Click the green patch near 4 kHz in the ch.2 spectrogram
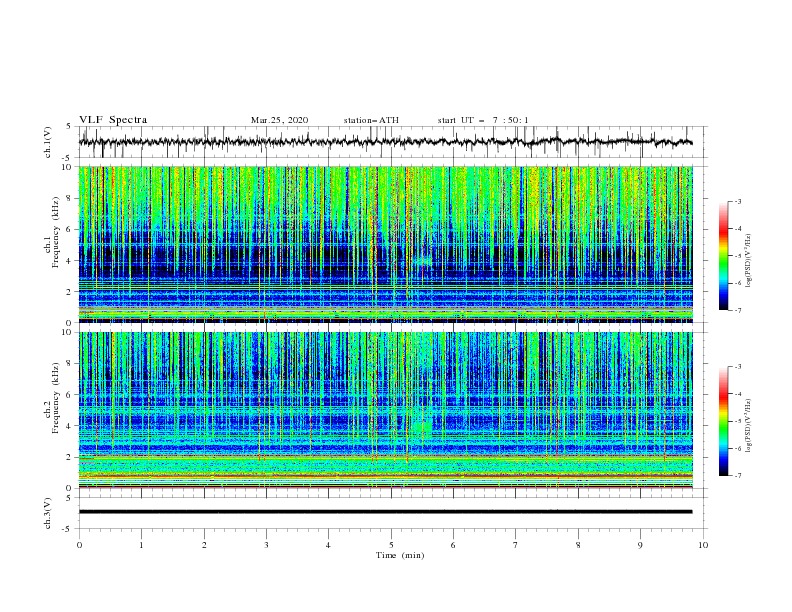792x612 pixels. click(422, 427)
